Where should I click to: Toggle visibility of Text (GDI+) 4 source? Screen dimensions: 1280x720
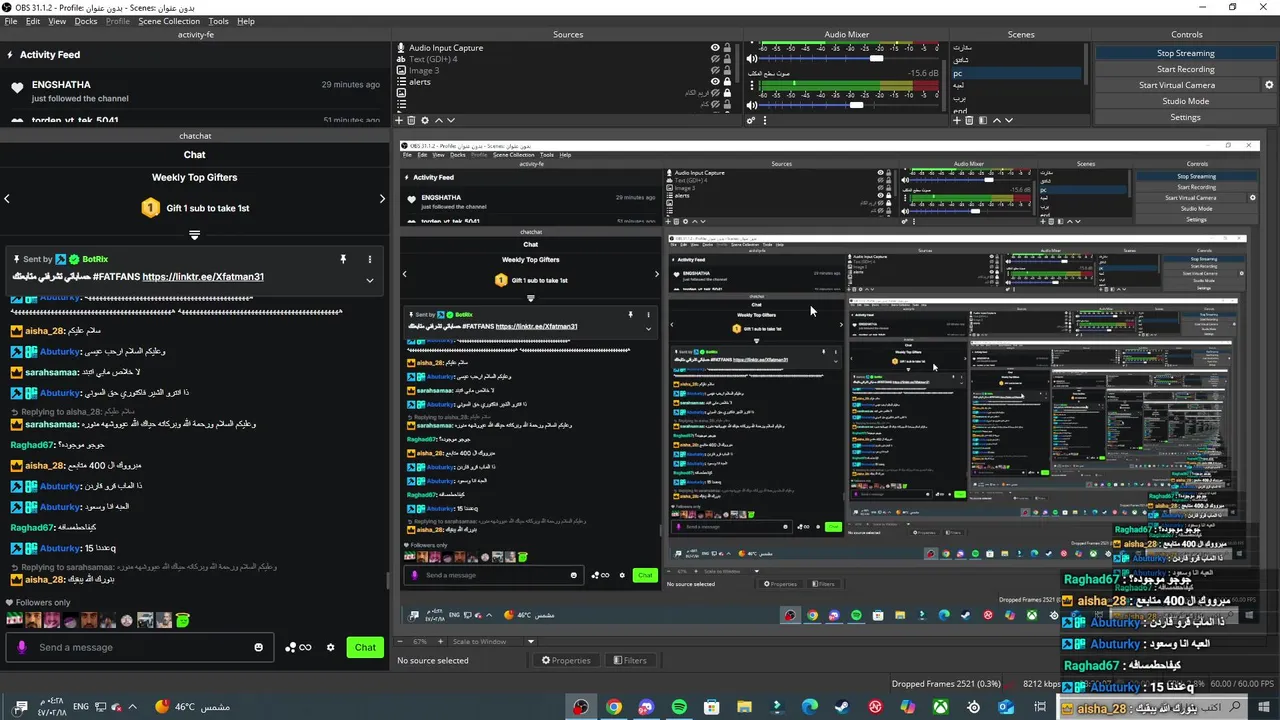715,59
